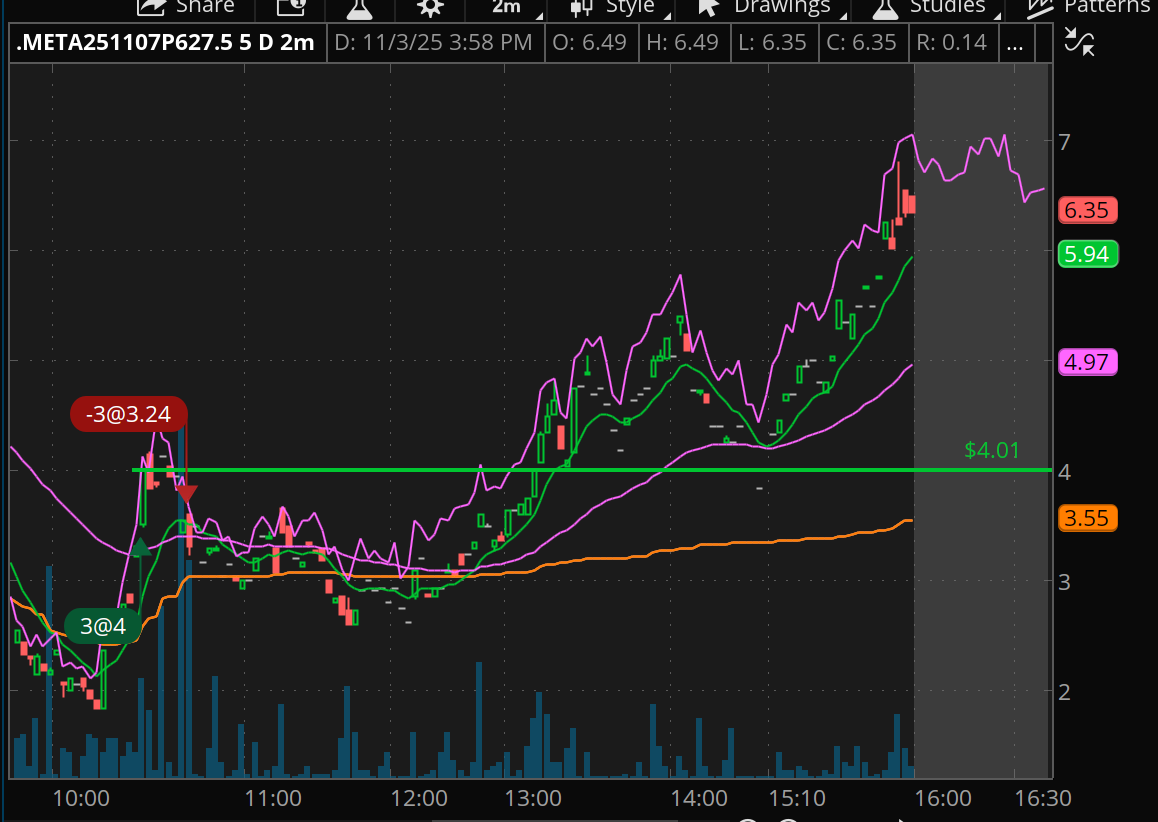Image resolution: width=1158 pixels, height=822 pixels.
Task: Expand the ellipsis in the chart header
Action: tap(1015, 43)
